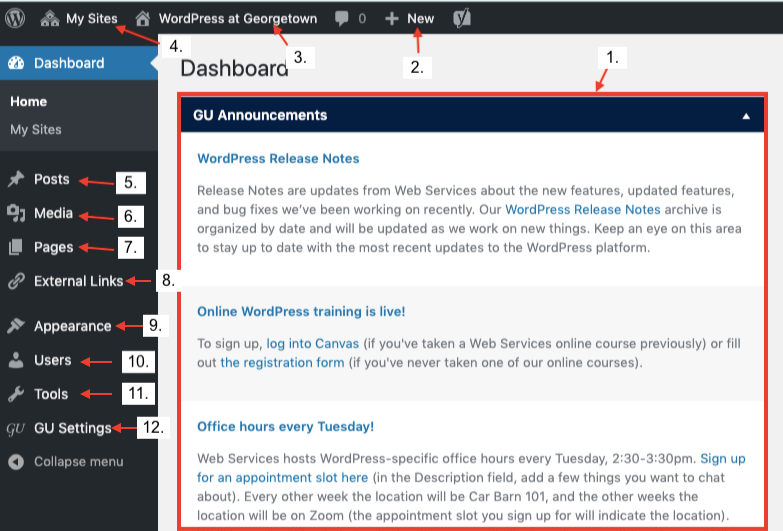783x531 pixels.
Task: Click inline WordPress Release Notes archive link
Action: click(x=583, y=209)
